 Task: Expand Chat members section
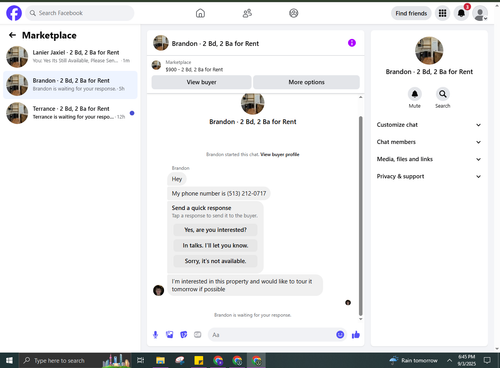pos(429,142)
